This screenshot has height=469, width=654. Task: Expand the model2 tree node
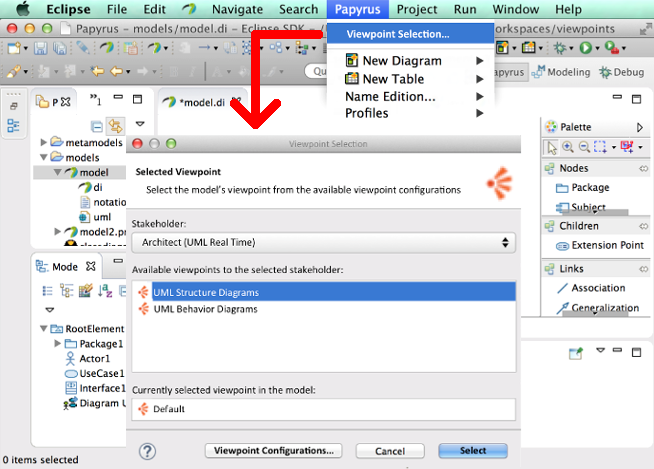tap(58, 231)
